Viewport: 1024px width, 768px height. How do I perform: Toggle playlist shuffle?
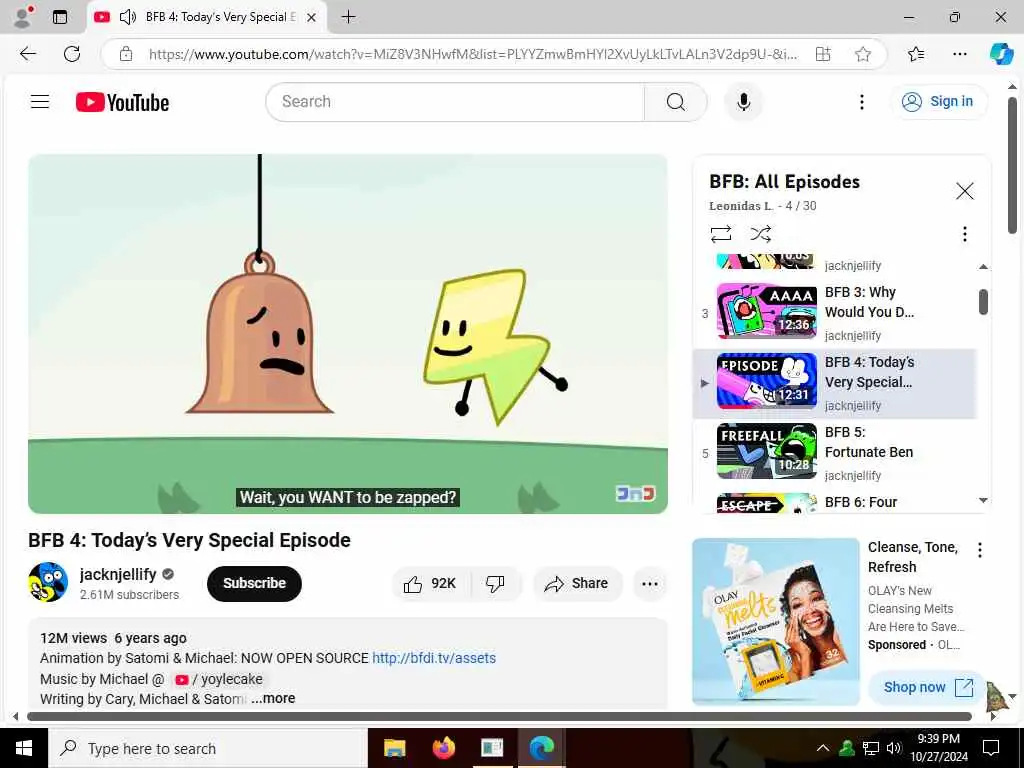(760, 234)
